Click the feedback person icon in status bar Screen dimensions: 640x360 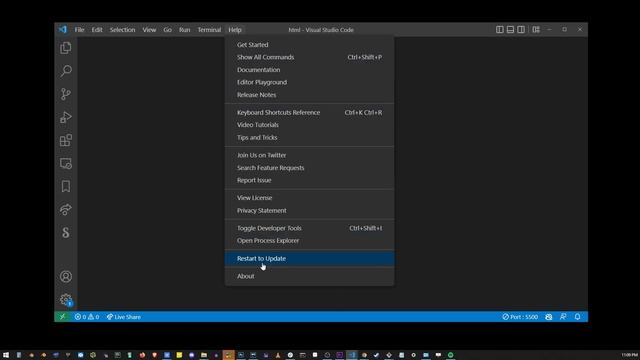(563, 317)
